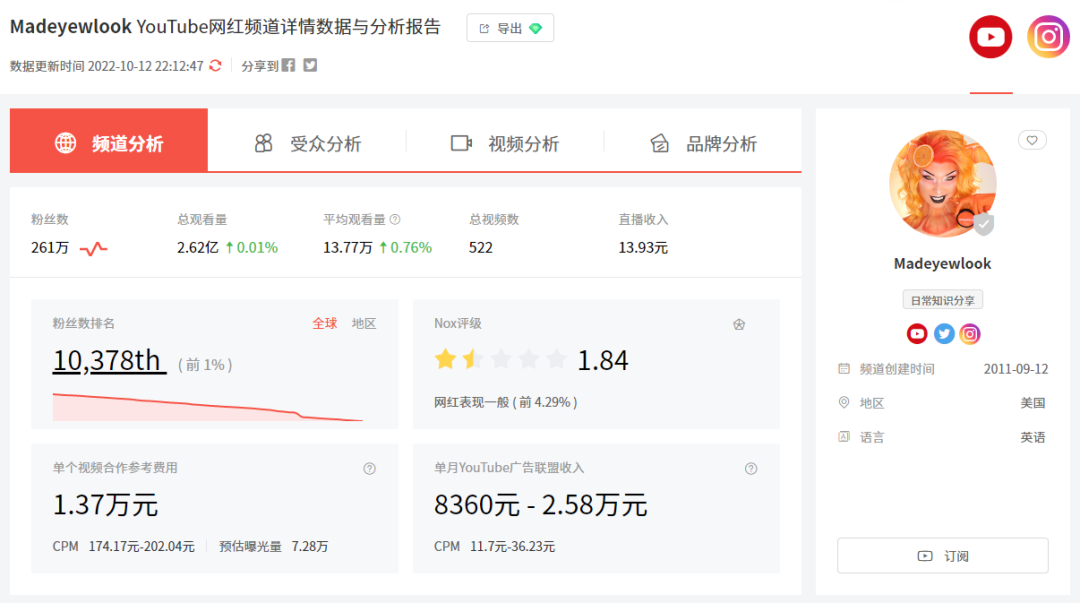This screenshot has width=1080, height=603.
Task: Switch to the 视频分析 tab
Action: coord(505,143)
